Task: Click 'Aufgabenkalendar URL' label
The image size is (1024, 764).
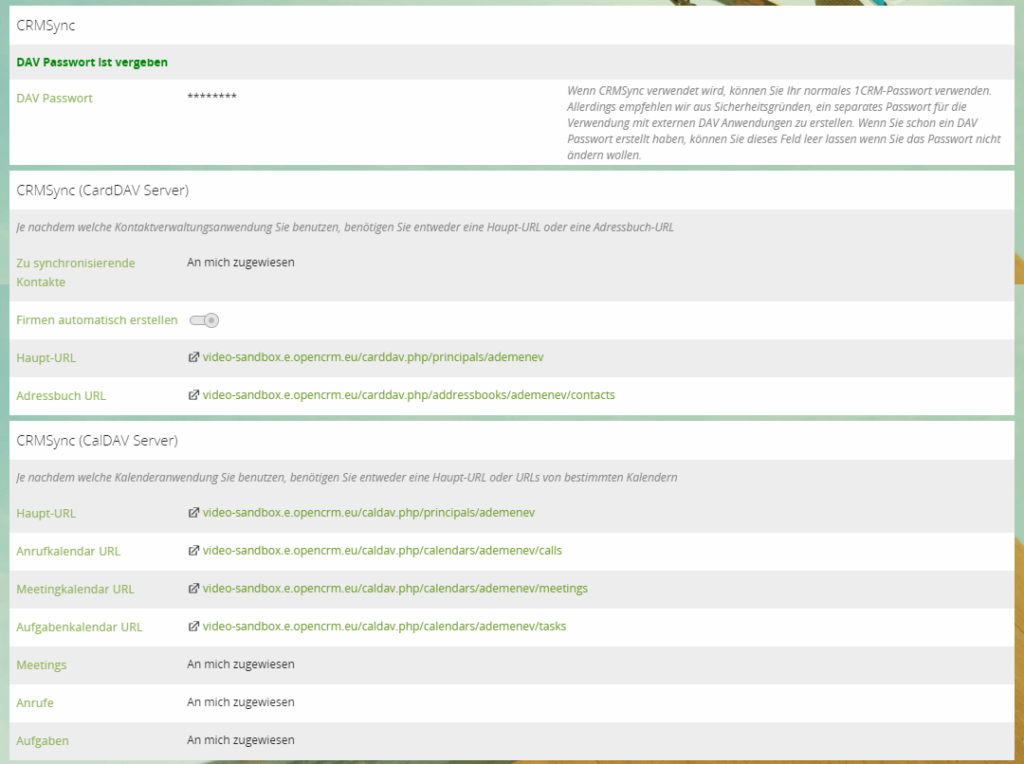Action: click(x=79, y=627)
